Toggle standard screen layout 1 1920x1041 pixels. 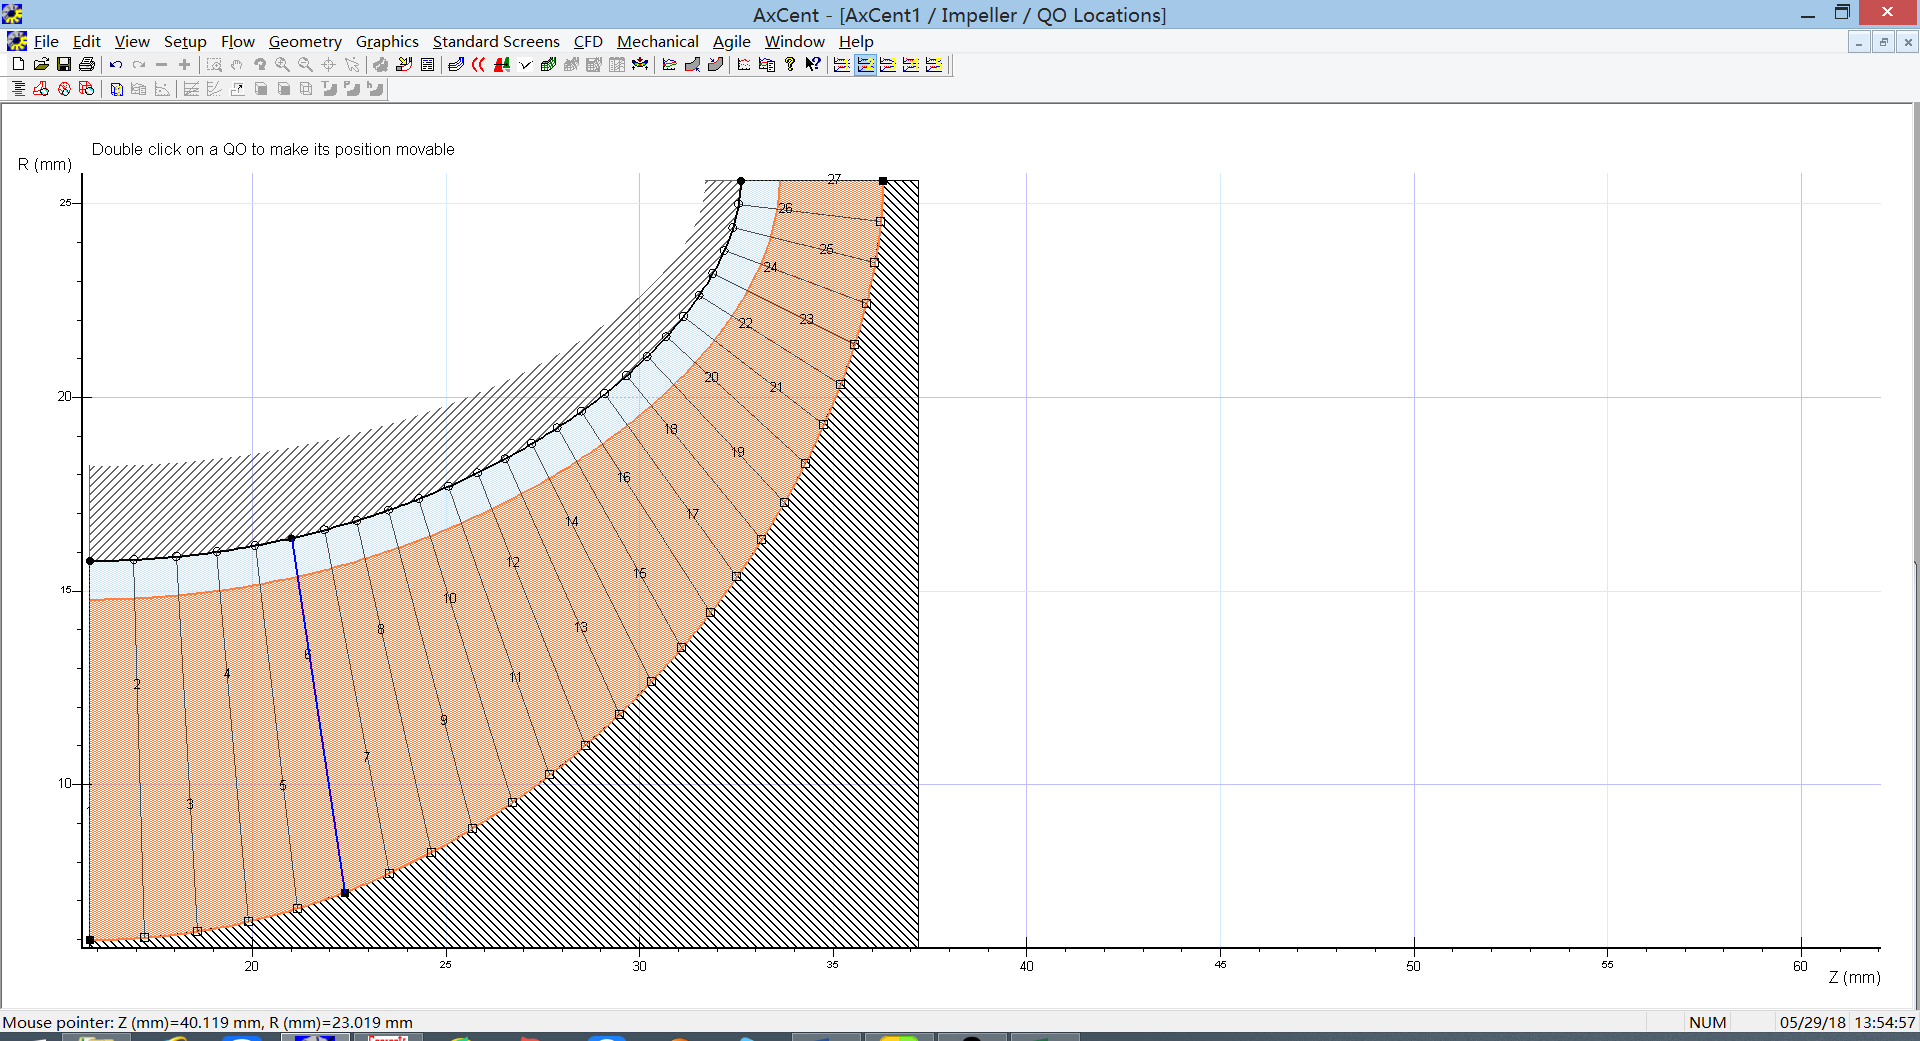(x=842, y=65)
